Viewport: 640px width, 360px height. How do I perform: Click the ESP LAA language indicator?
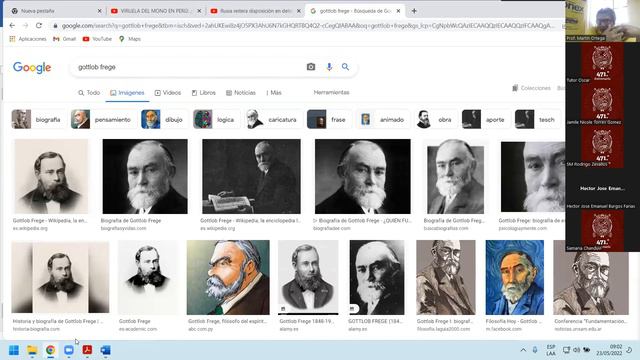pos(551,350)
